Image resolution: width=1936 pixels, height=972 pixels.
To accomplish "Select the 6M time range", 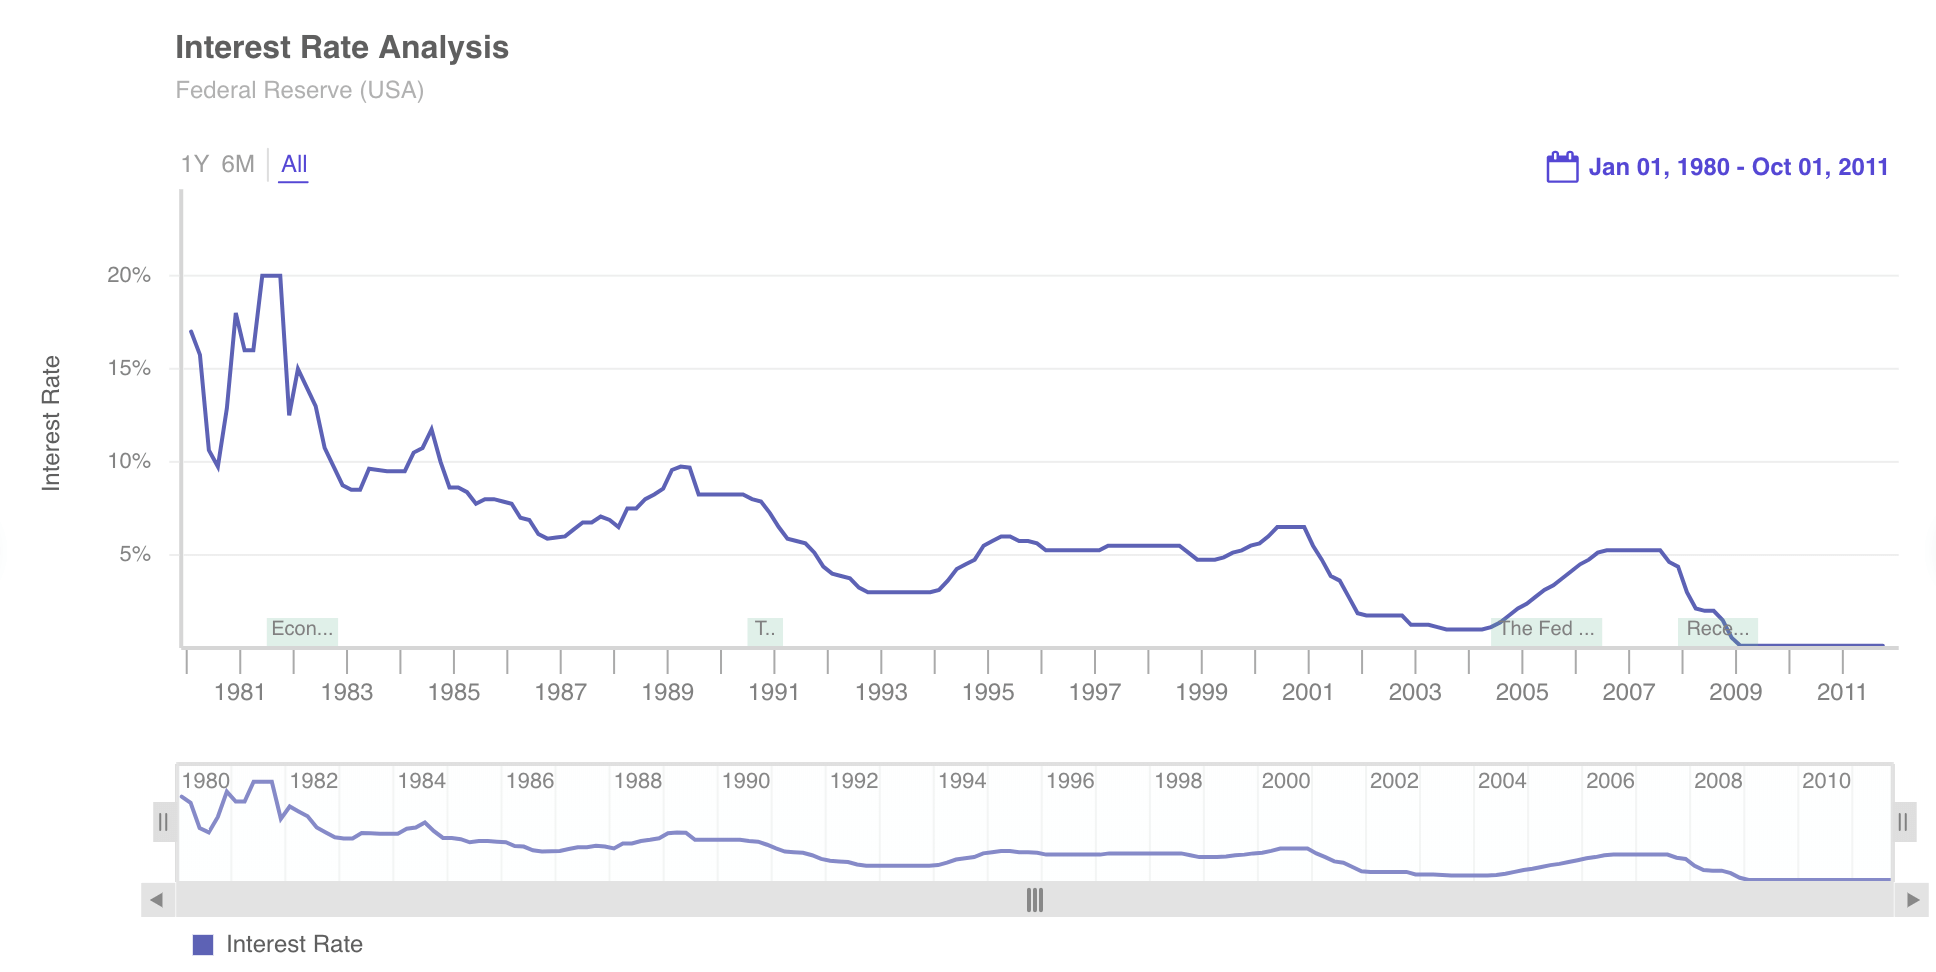I will point(238,164).
